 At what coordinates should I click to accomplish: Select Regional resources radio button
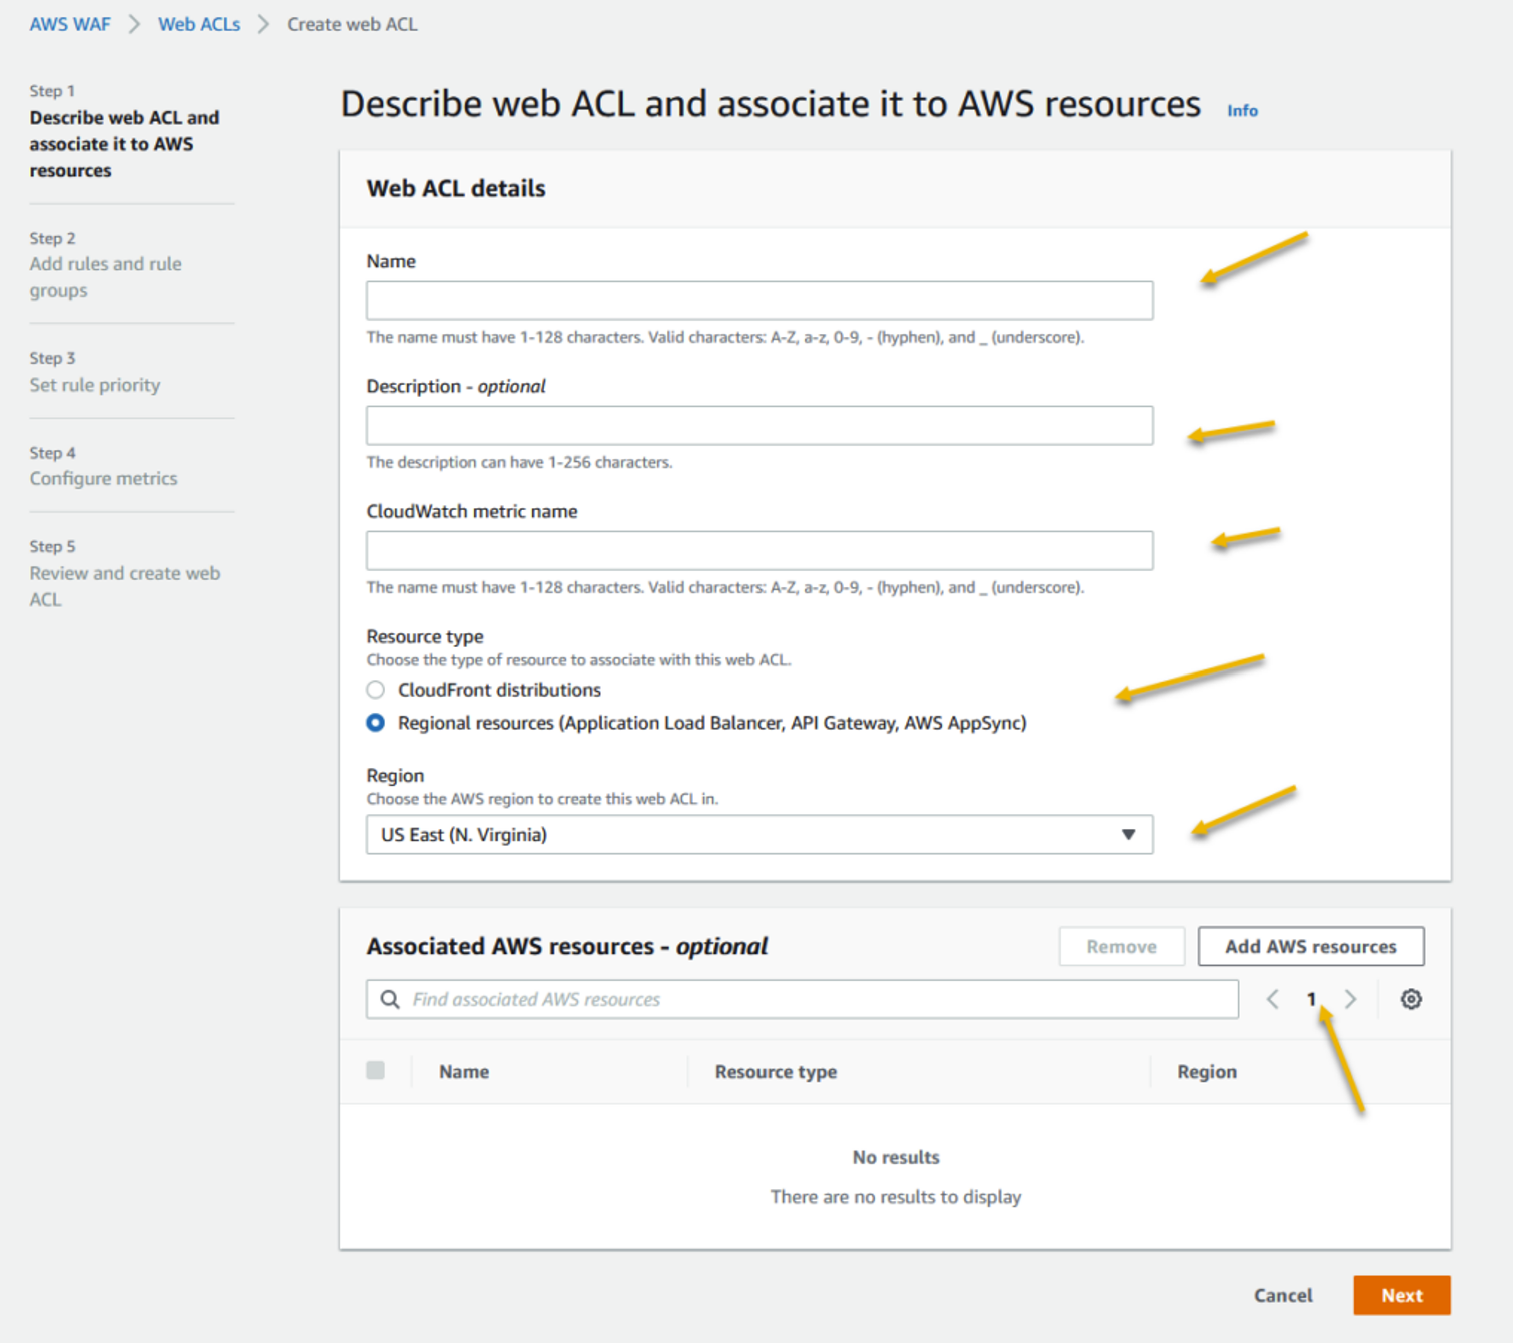(376, 723)
